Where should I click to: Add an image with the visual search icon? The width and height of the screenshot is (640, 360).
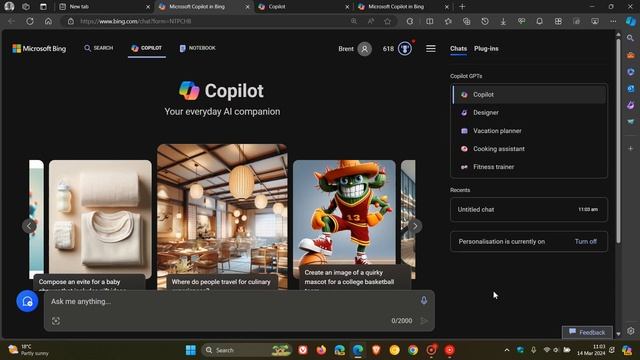(x=56, y=321)
